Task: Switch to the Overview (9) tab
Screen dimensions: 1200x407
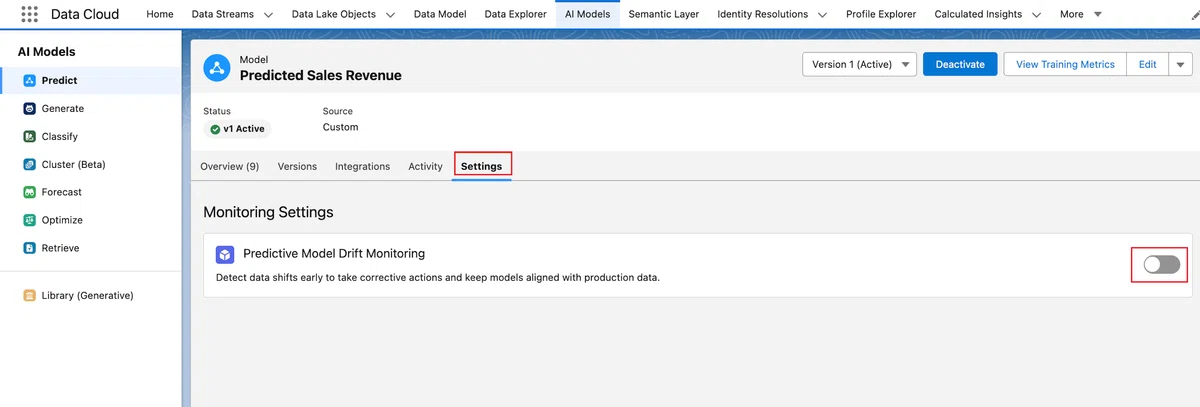Action: point(230,166)
